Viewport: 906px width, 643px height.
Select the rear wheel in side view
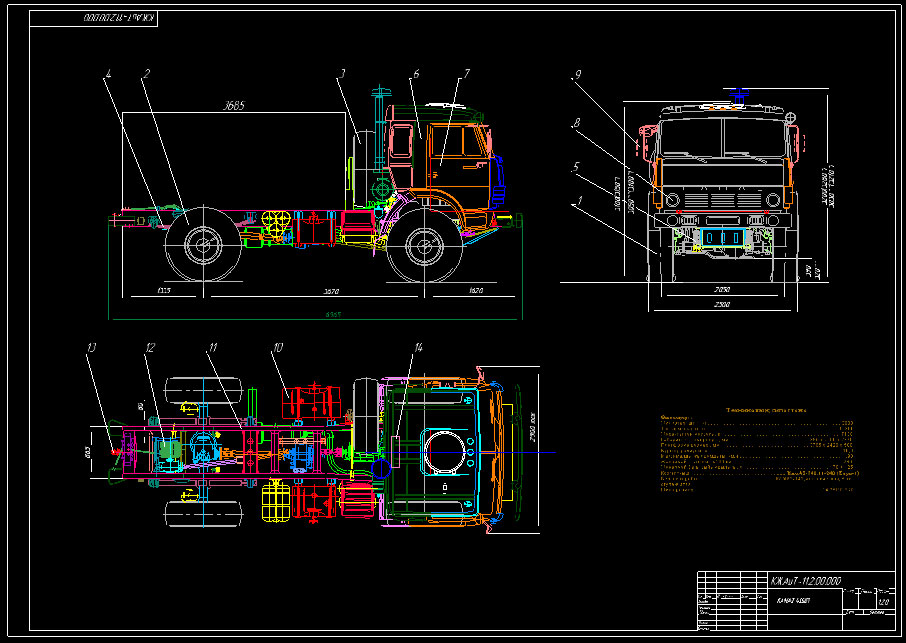[x=203, y=245]
